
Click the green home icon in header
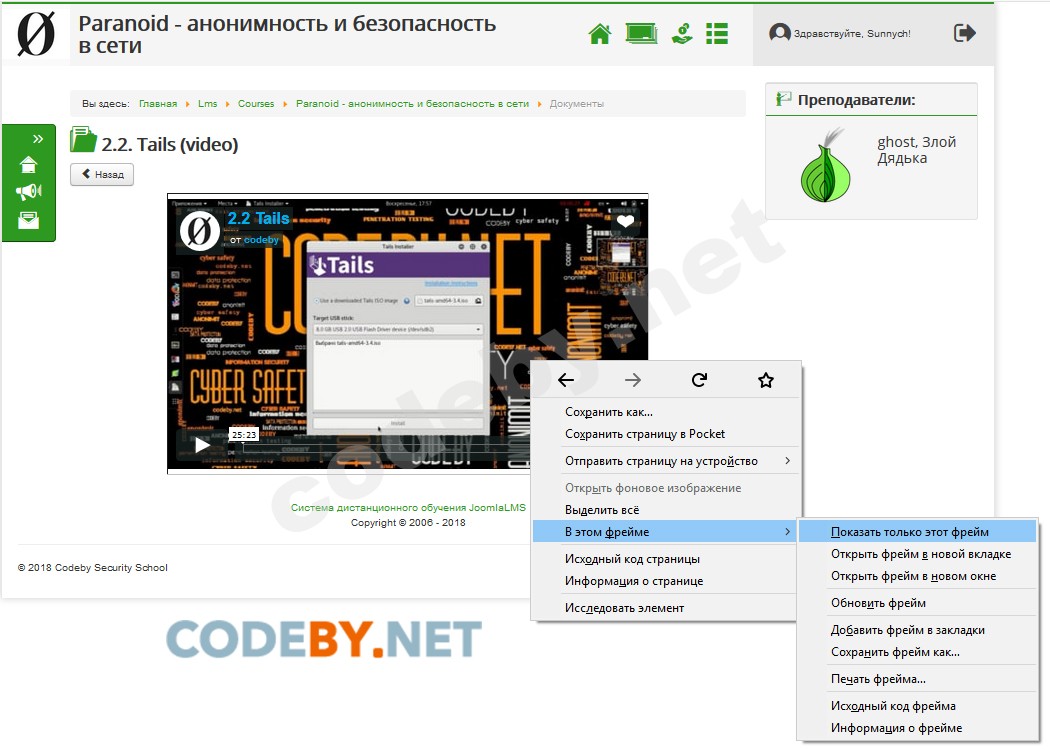600,33
